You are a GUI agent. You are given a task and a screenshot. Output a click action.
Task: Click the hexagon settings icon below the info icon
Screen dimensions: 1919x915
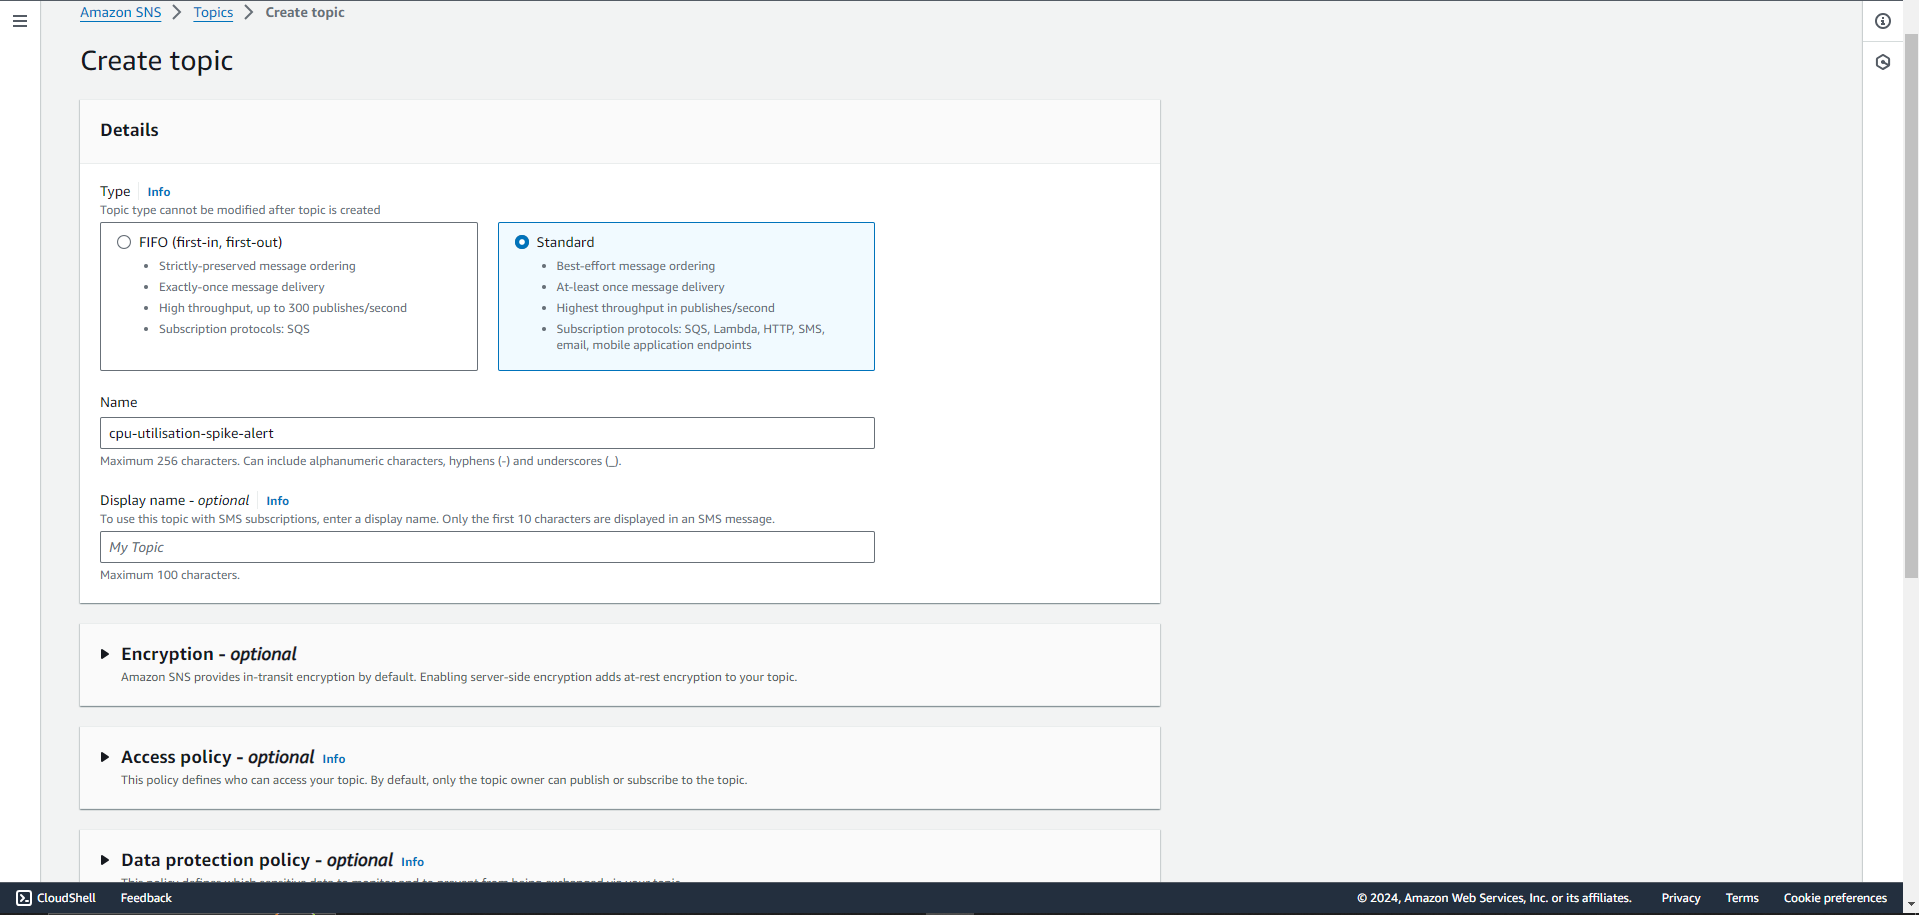tap(1883, 62)
